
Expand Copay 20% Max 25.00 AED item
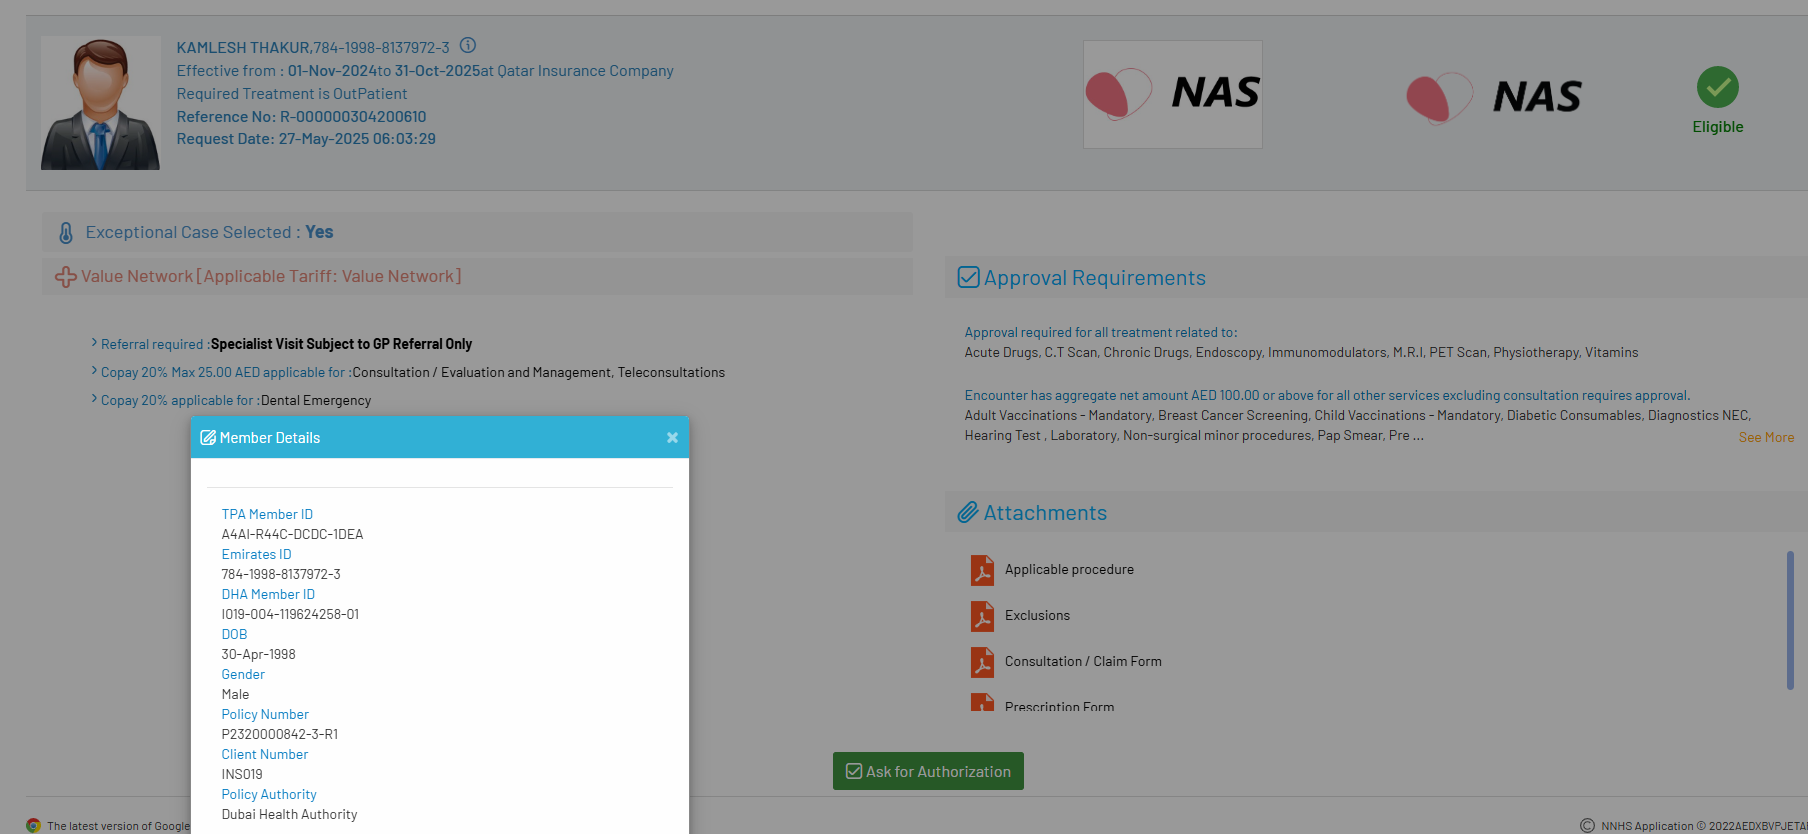[x=94, y=371]
